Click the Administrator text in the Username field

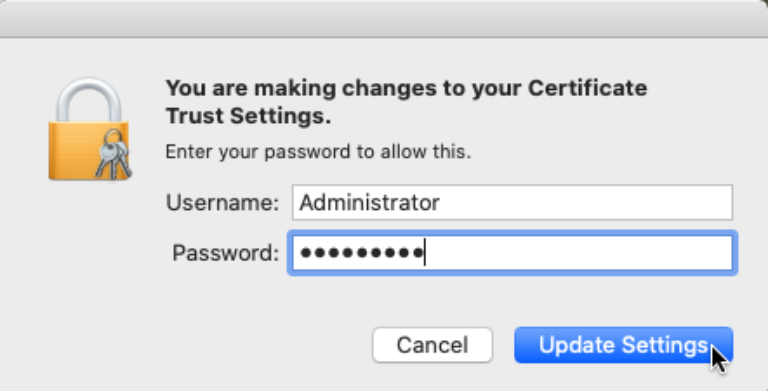coord(370,203)
